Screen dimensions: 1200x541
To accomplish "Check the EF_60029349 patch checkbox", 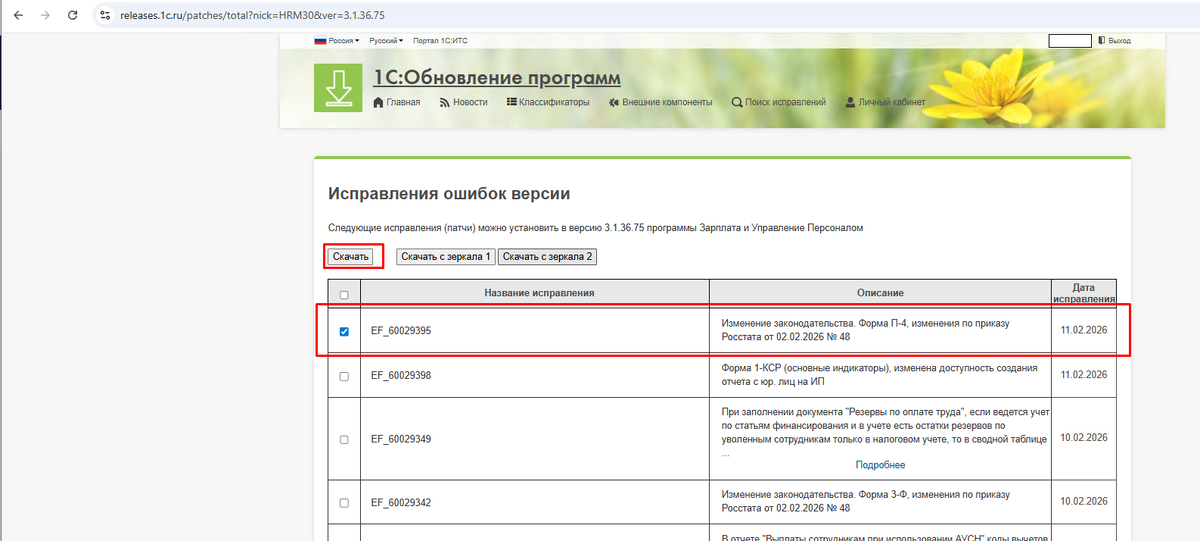I will tap(344, 439).
